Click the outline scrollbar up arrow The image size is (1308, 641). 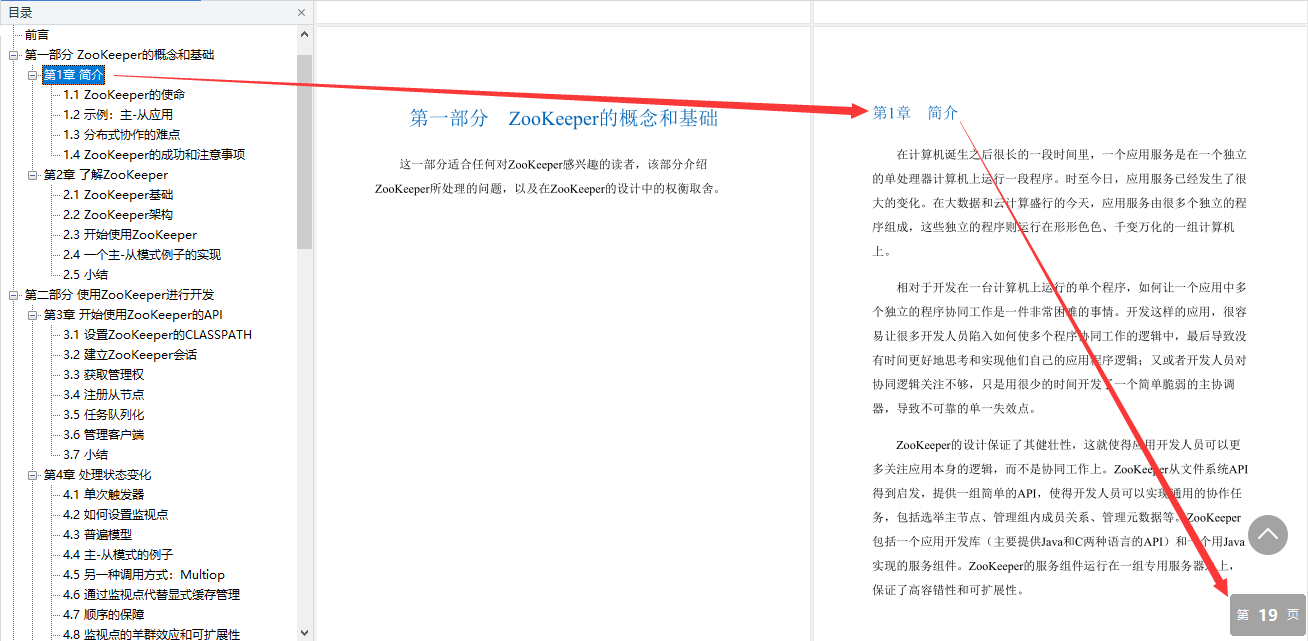(305, 33)
